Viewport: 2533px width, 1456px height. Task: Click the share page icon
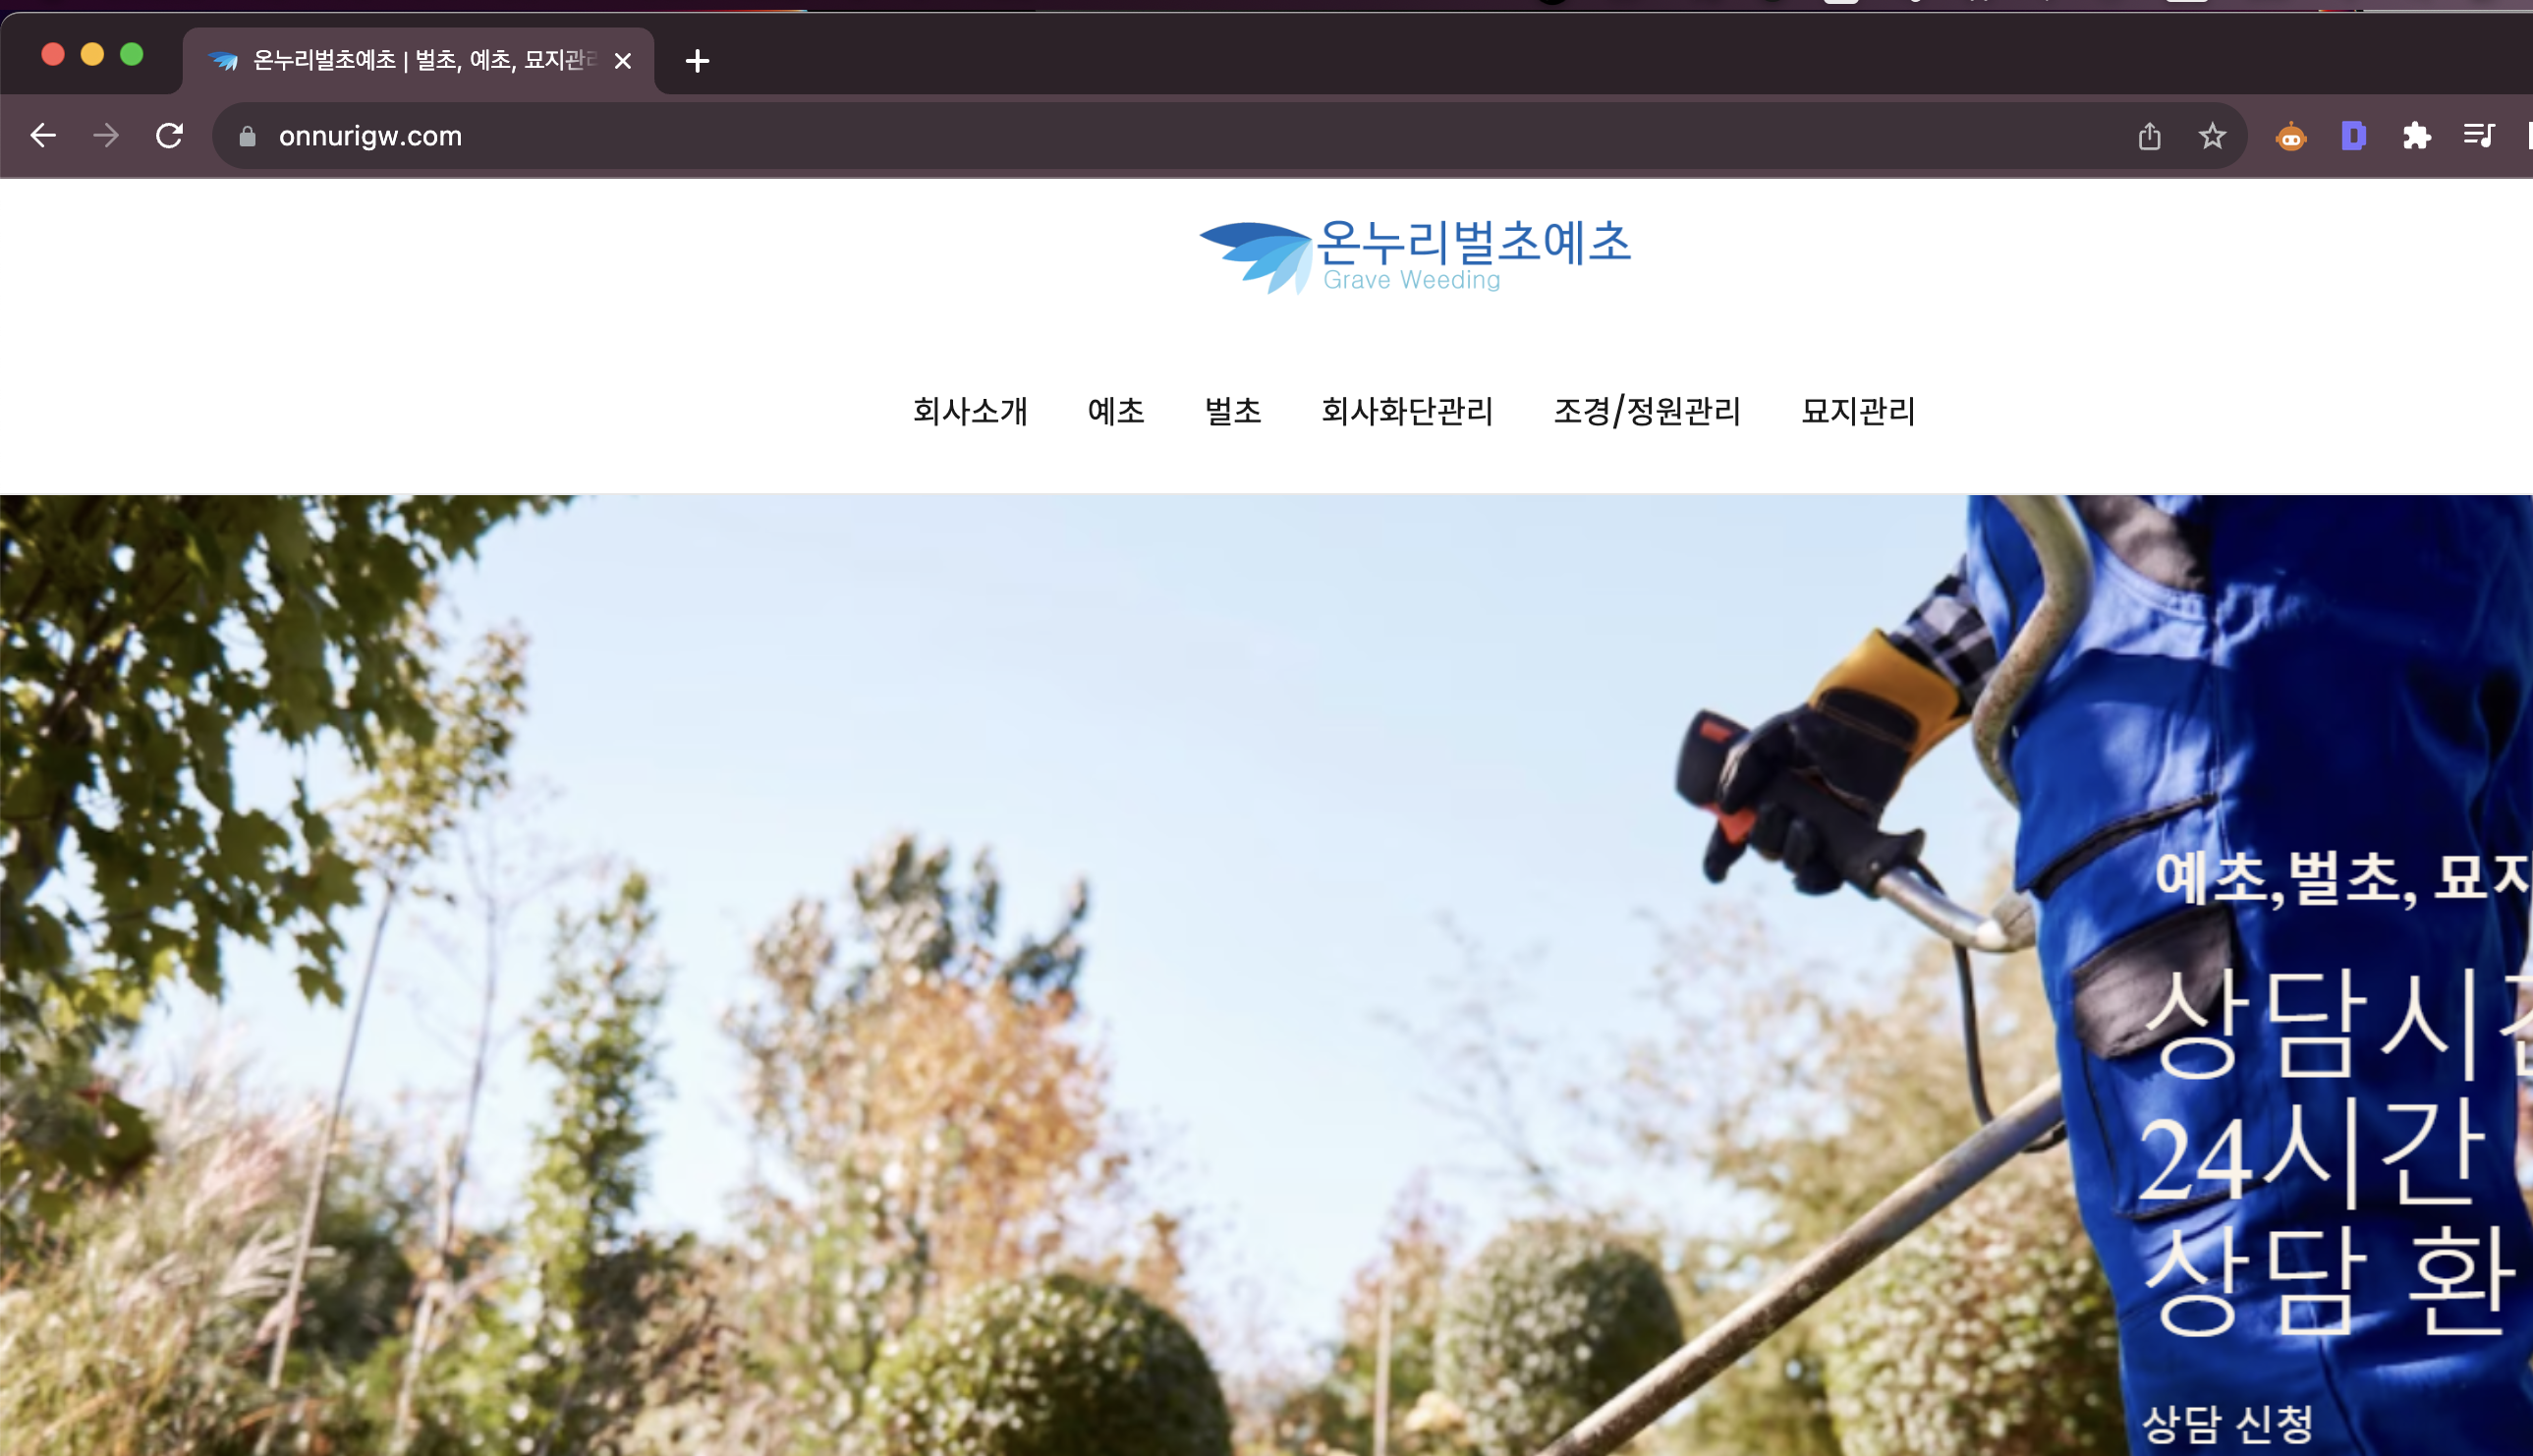[2149, 136]
